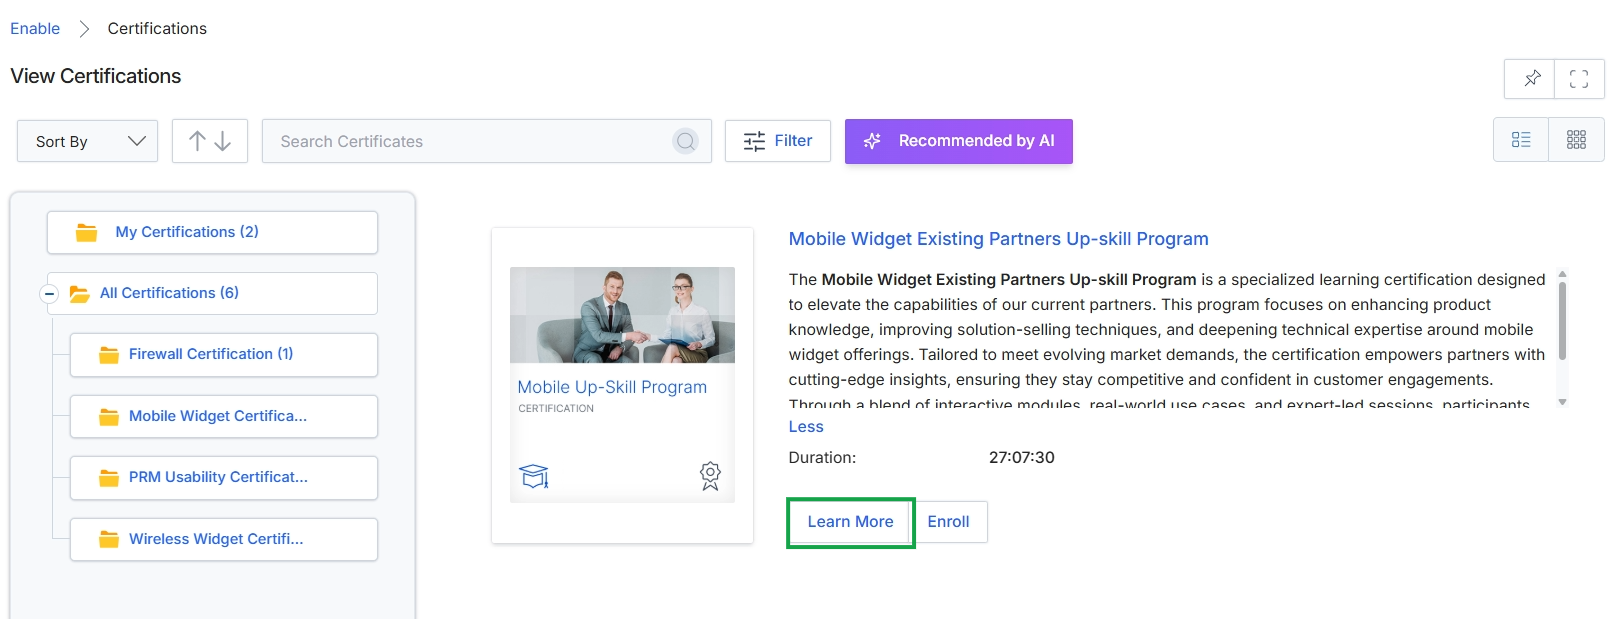Click the search magnifier icon
Image resolution: width=1623 pixels, height=619 pixels.
coord(685,141)
